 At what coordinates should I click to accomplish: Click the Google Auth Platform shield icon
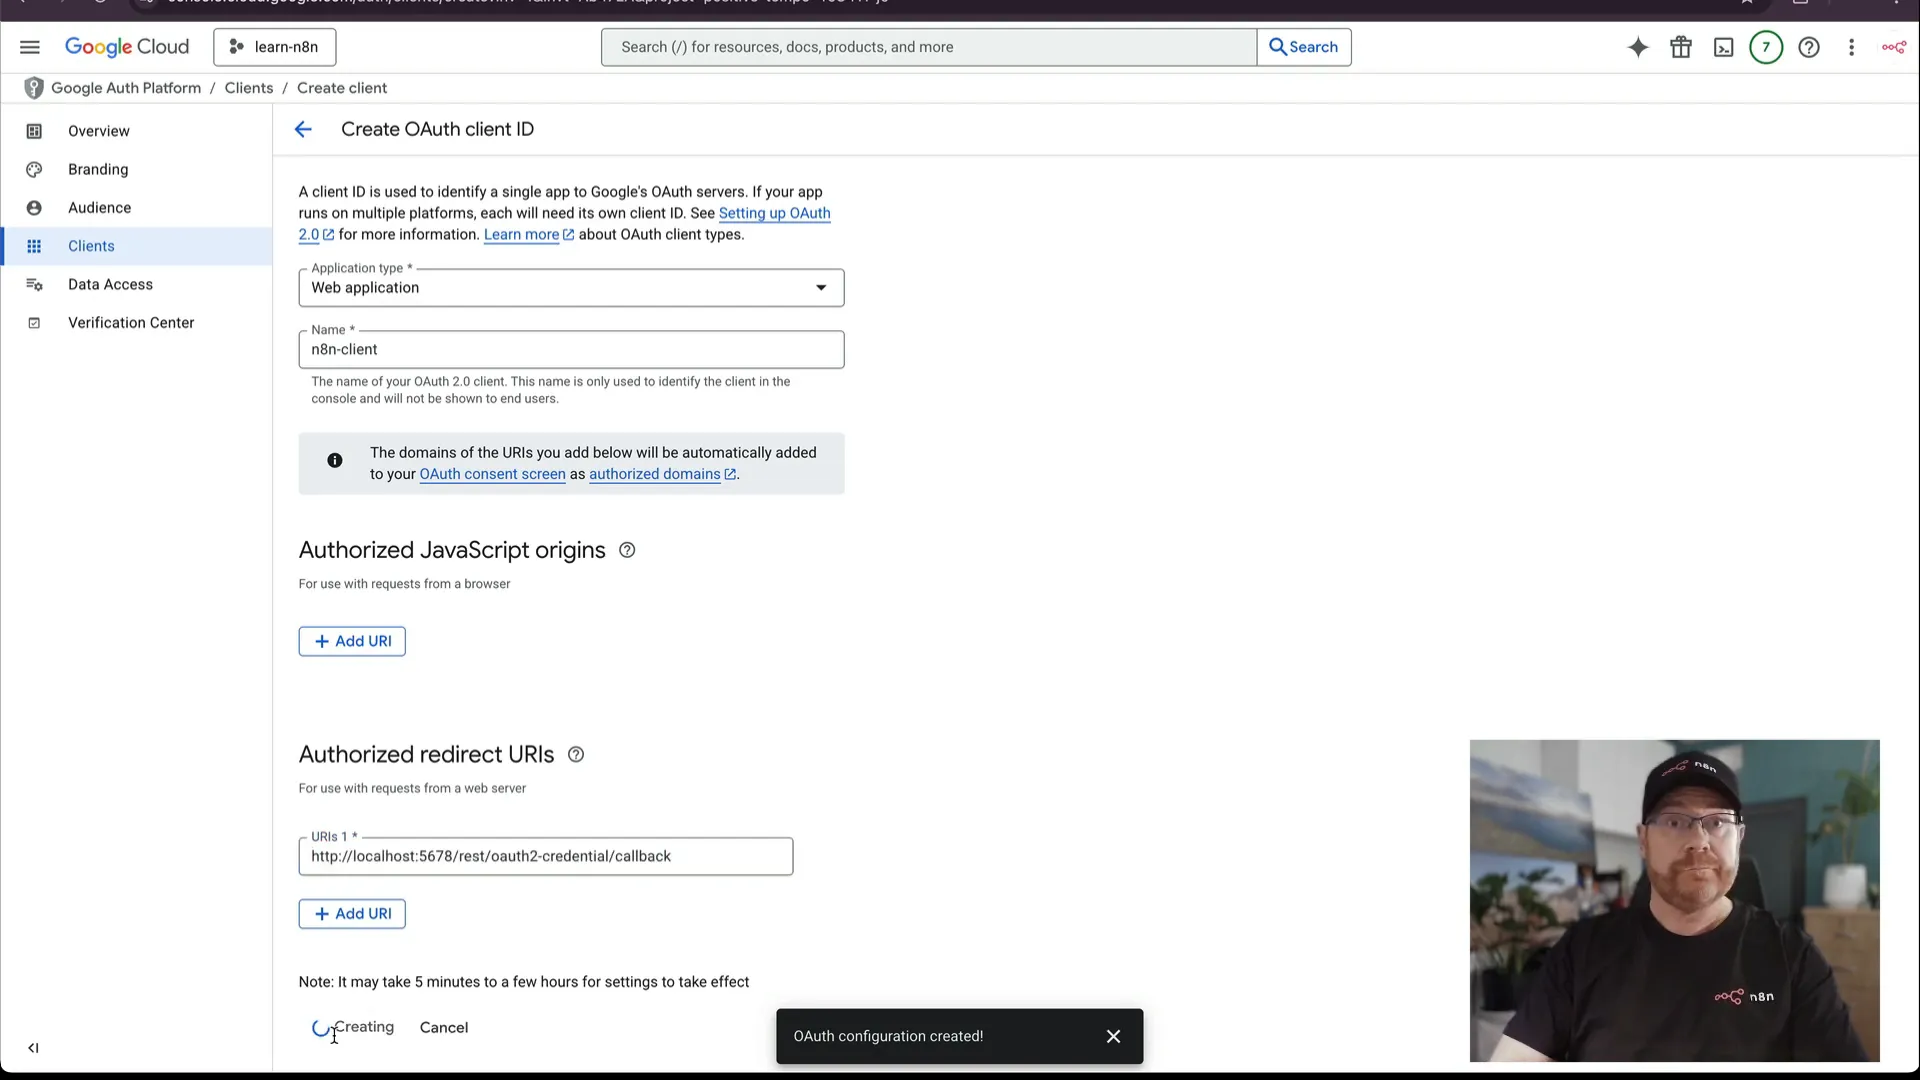pyautogui.click(x=34, y=88)
